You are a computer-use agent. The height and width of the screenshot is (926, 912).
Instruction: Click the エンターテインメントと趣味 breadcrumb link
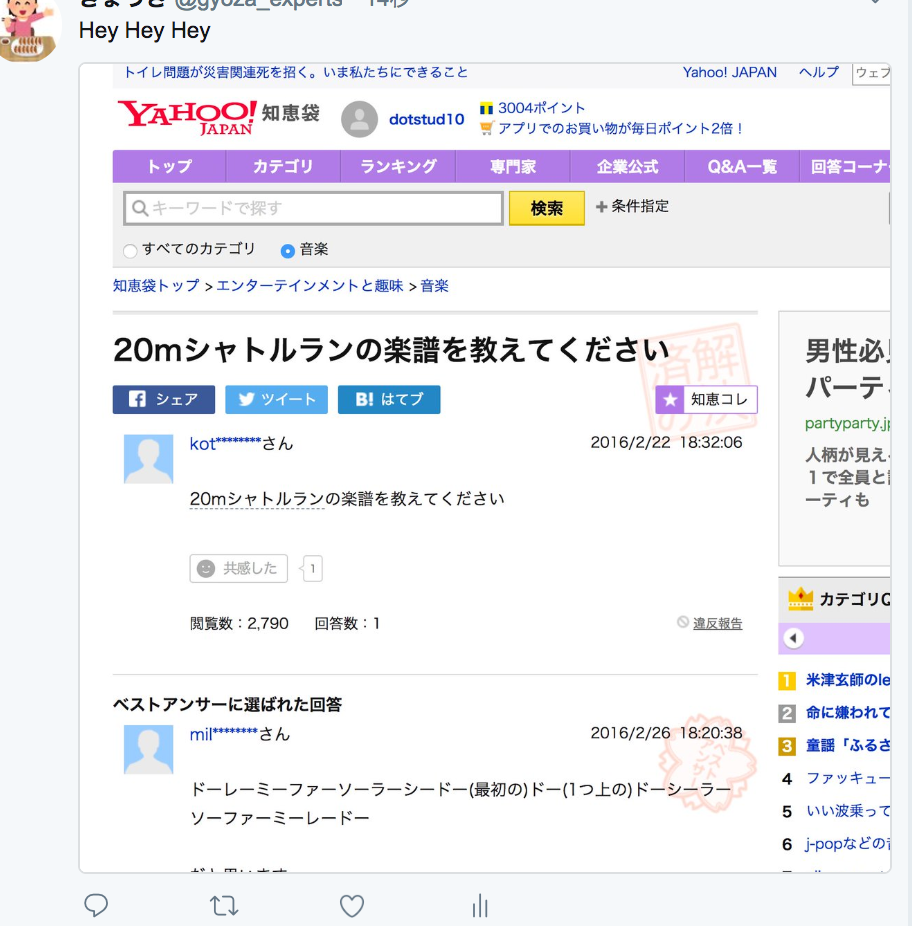click(310, 286)
